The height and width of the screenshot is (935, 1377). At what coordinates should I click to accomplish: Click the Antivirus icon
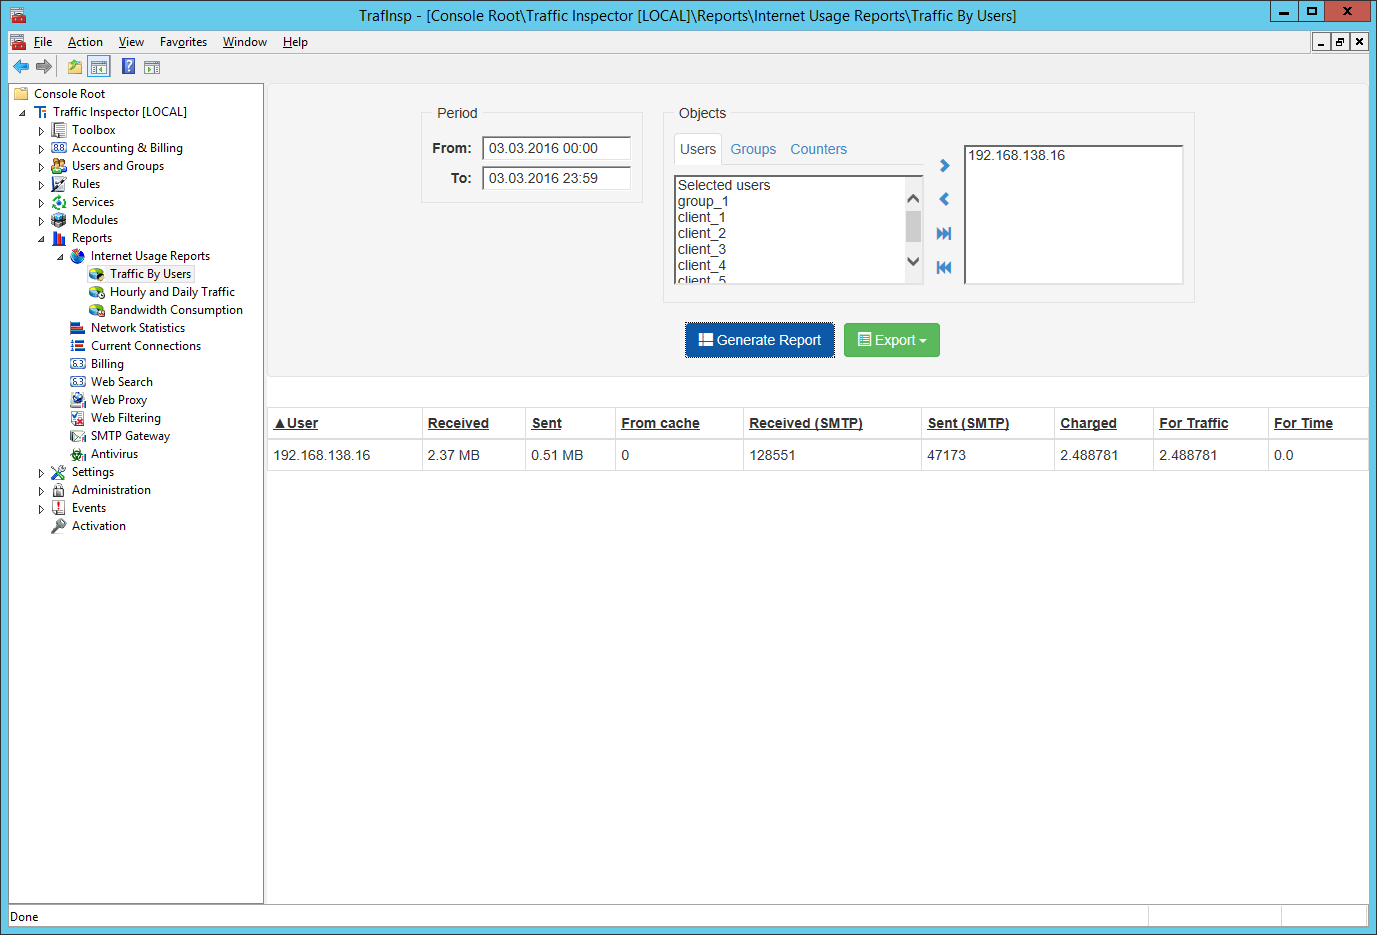pos(78,454)
